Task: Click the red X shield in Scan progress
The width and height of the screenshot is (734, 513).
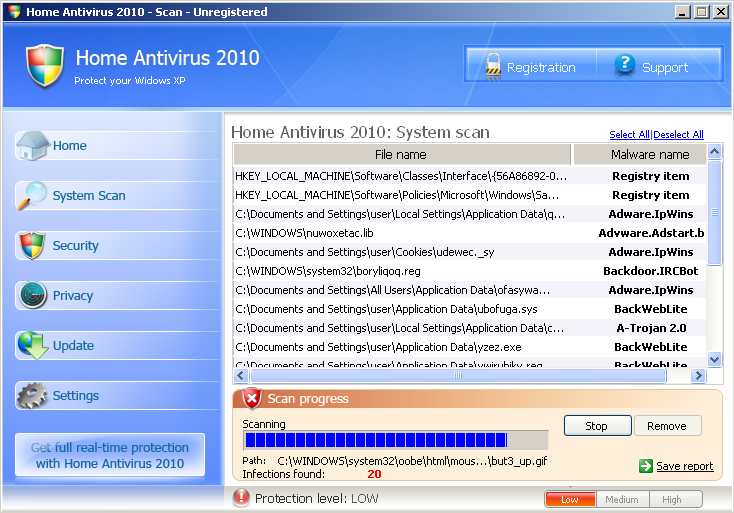Action: [252, 398]
